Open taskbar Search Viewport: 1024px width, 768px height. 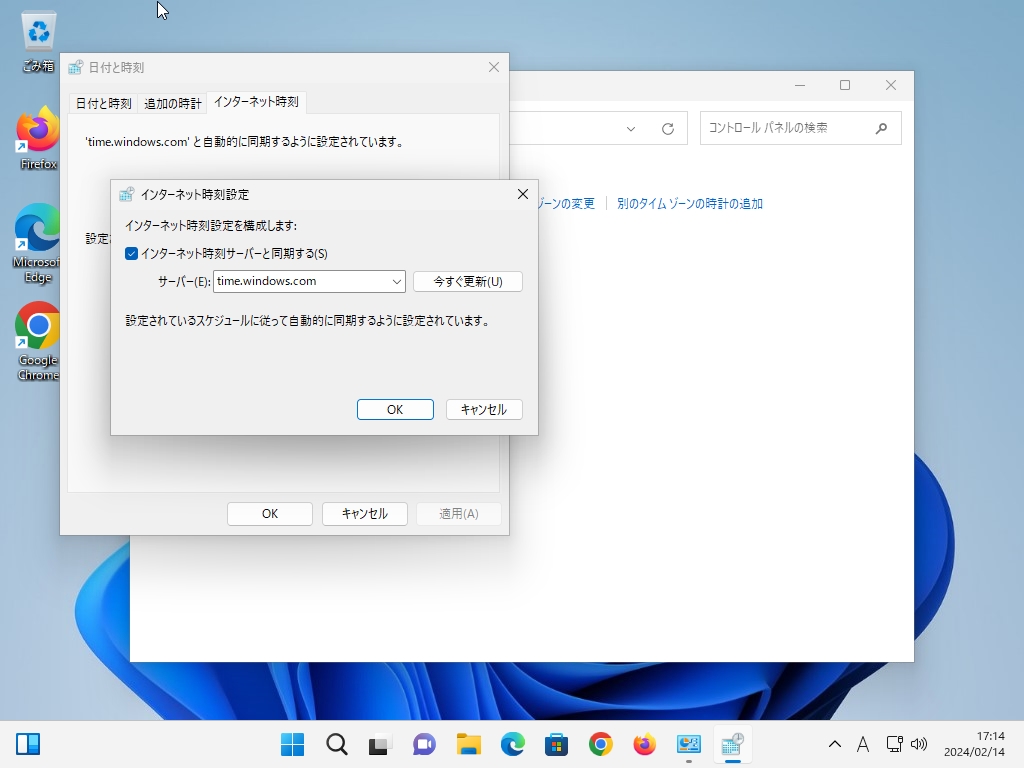pos(337,744)
